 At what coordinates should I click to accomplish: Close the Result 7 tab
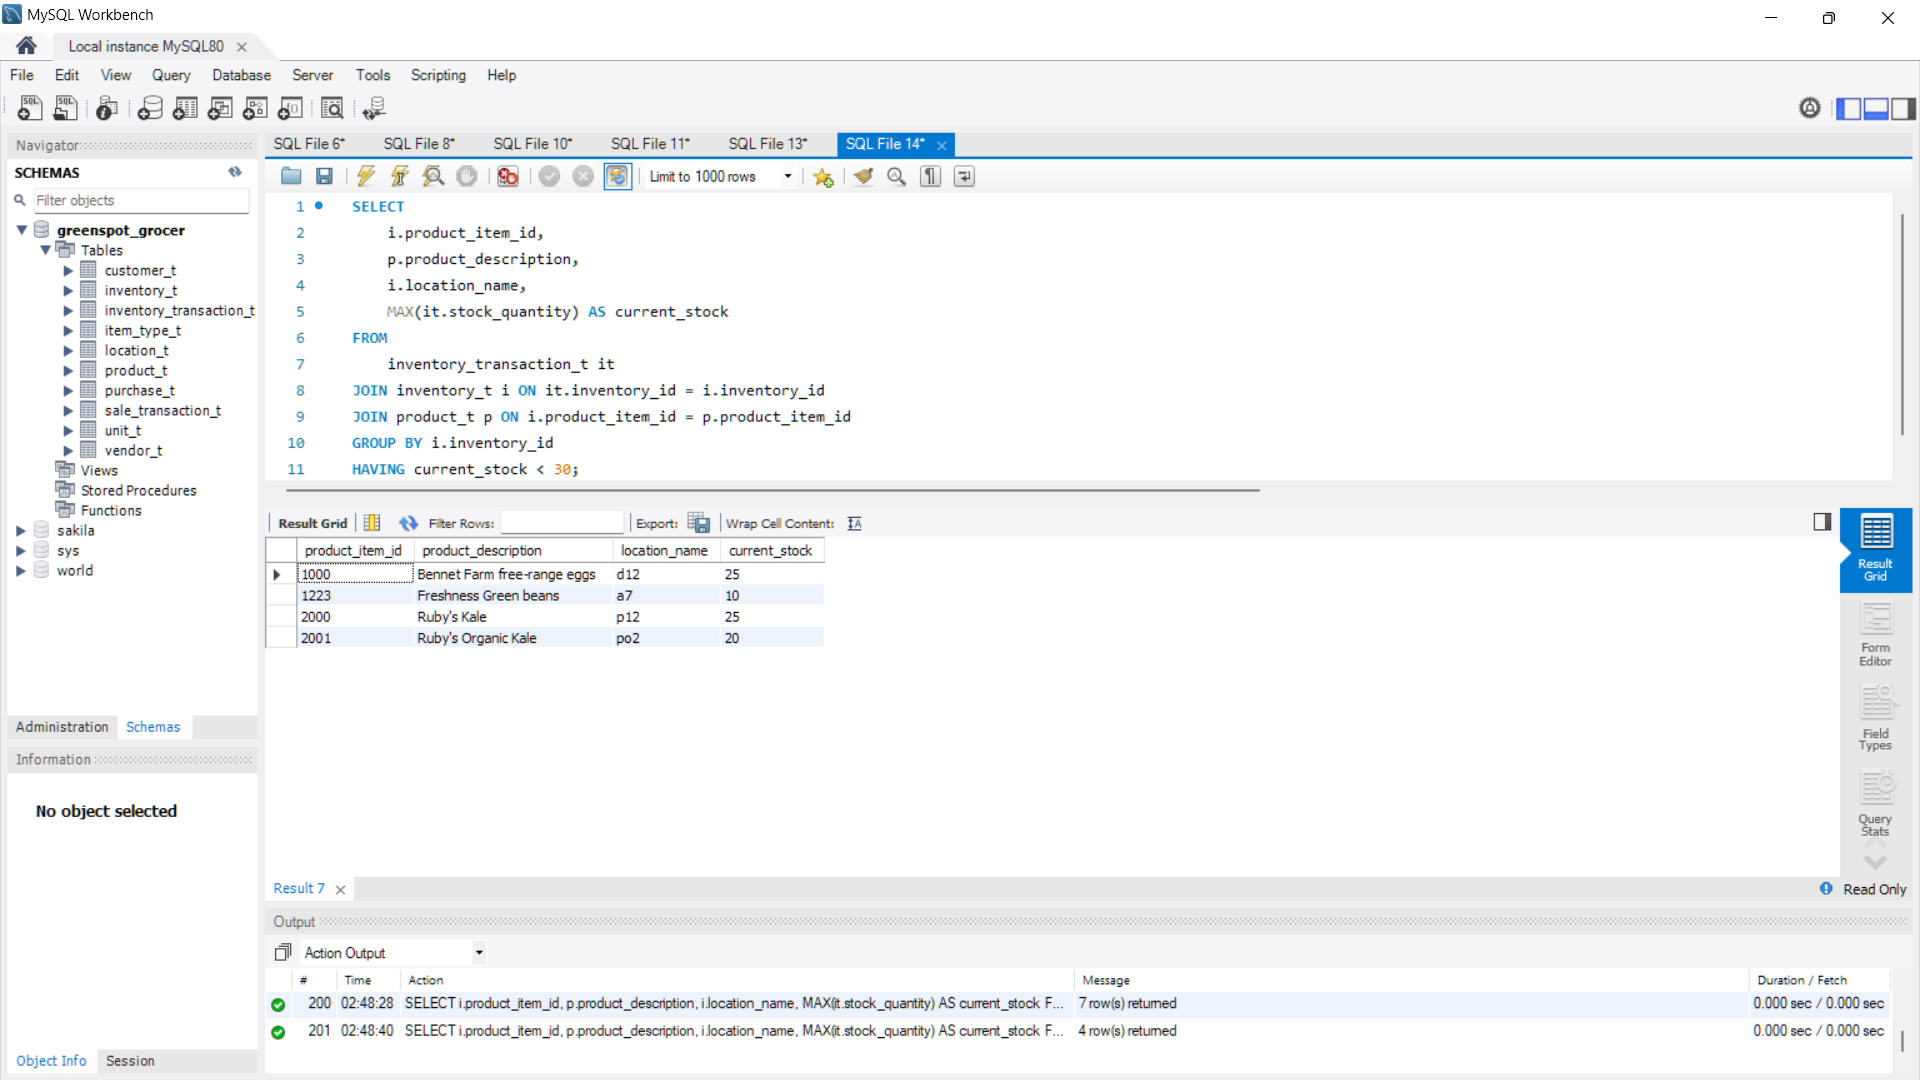pyautogui.click(x=341, y=889)
